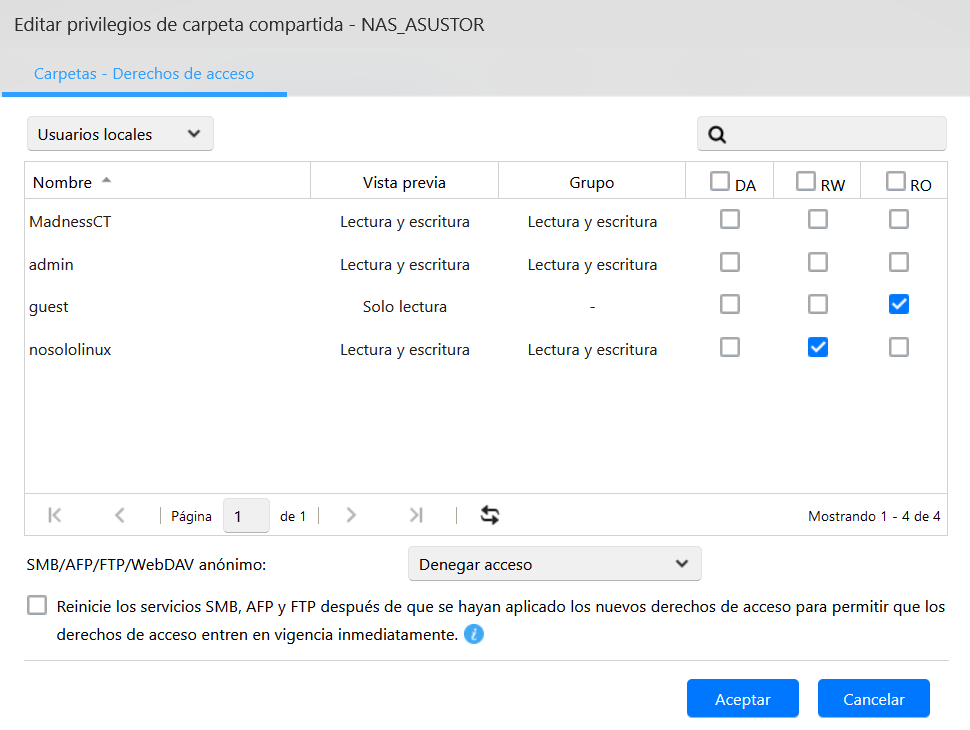Switch to Carpetas - Derechos de acceso tab
970x730 pixels.
click(144, 74)
